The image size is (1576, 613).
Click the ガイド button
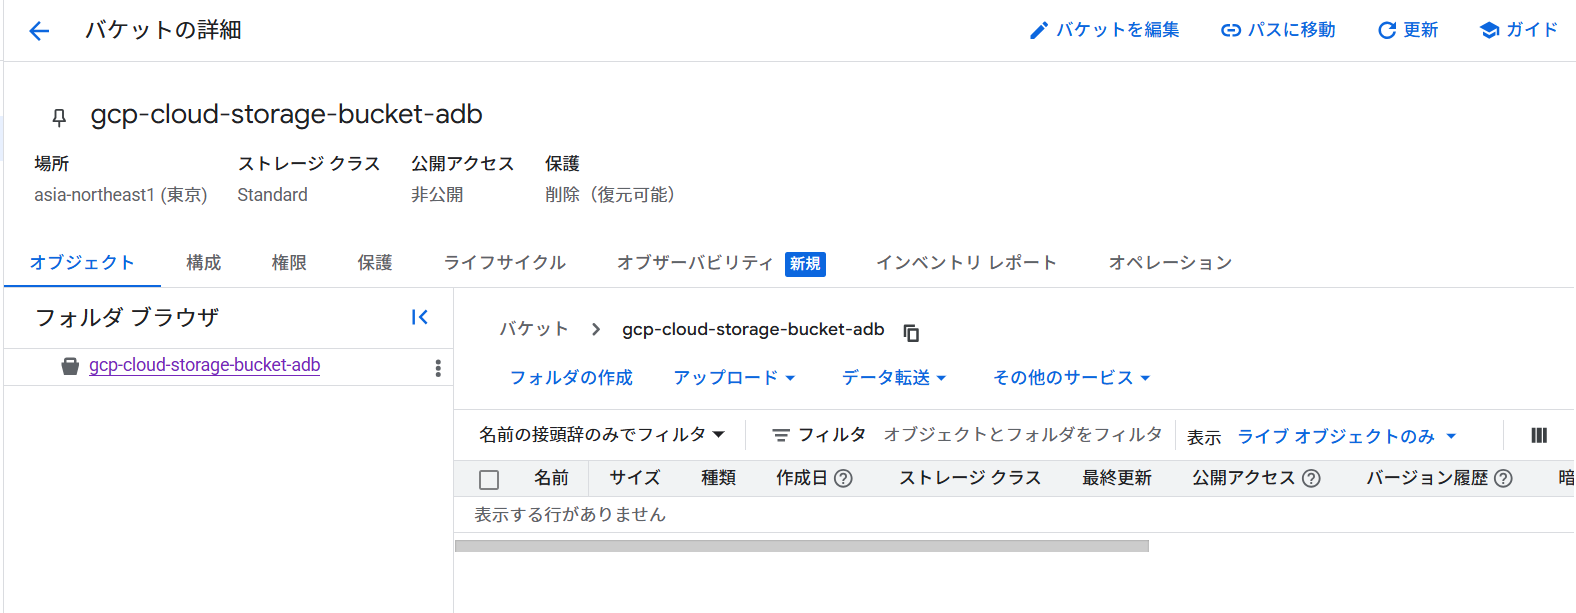coord(1519,30)
